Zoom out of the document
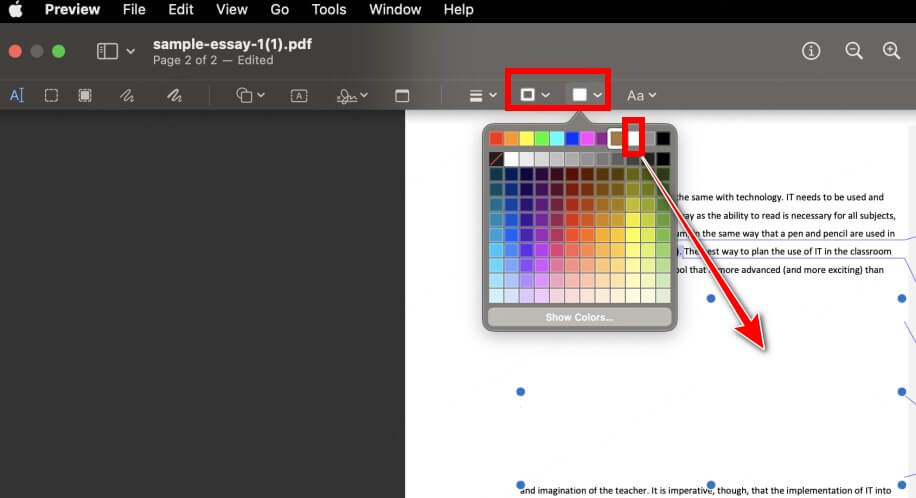Screen dimensions: 916x498 click(x=854, y=51)
